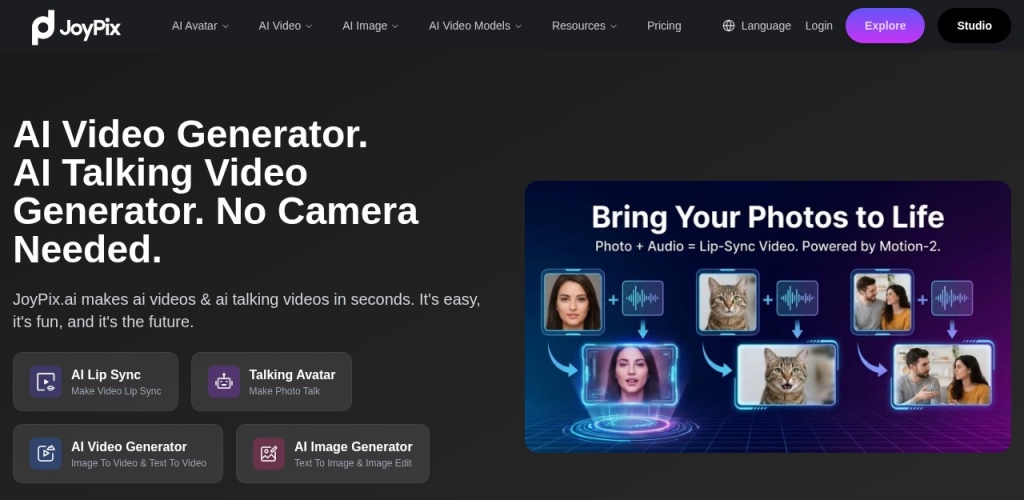The image size is (1024, 500).
Task: Click the meowing cat video frame
Action: click(787, 375)
